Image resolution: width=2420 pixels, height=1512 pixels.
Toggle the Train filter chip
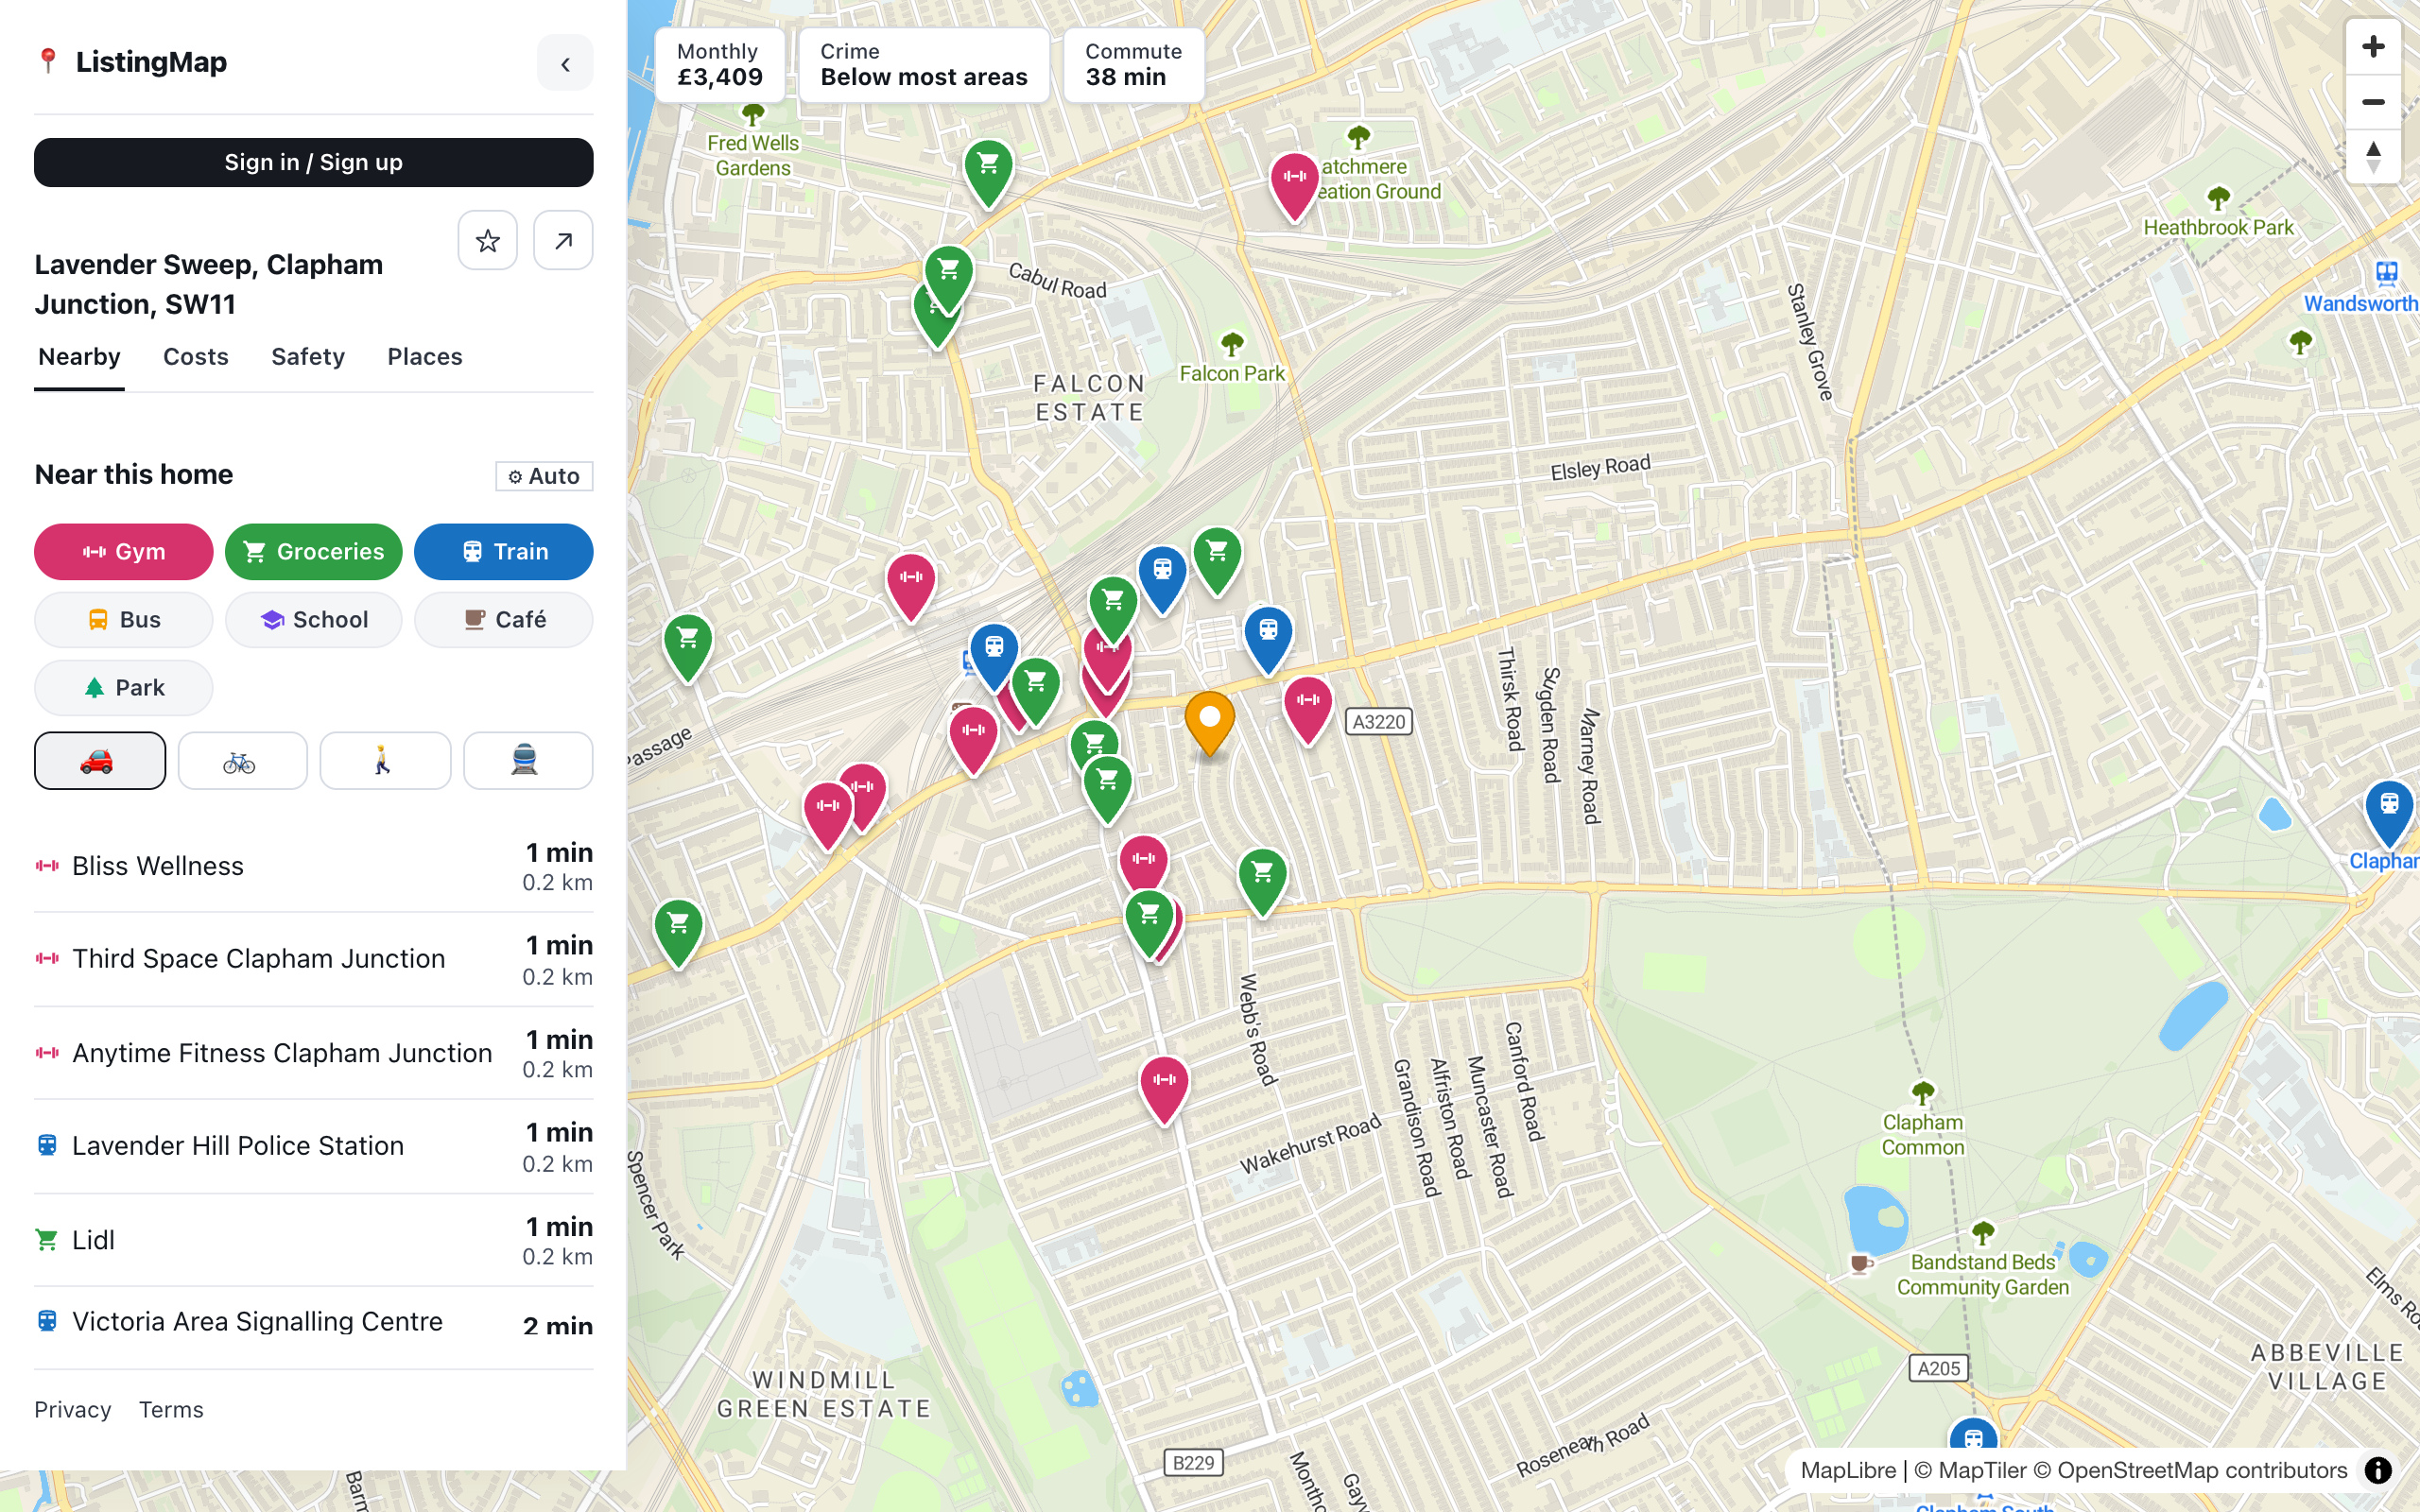504,552
